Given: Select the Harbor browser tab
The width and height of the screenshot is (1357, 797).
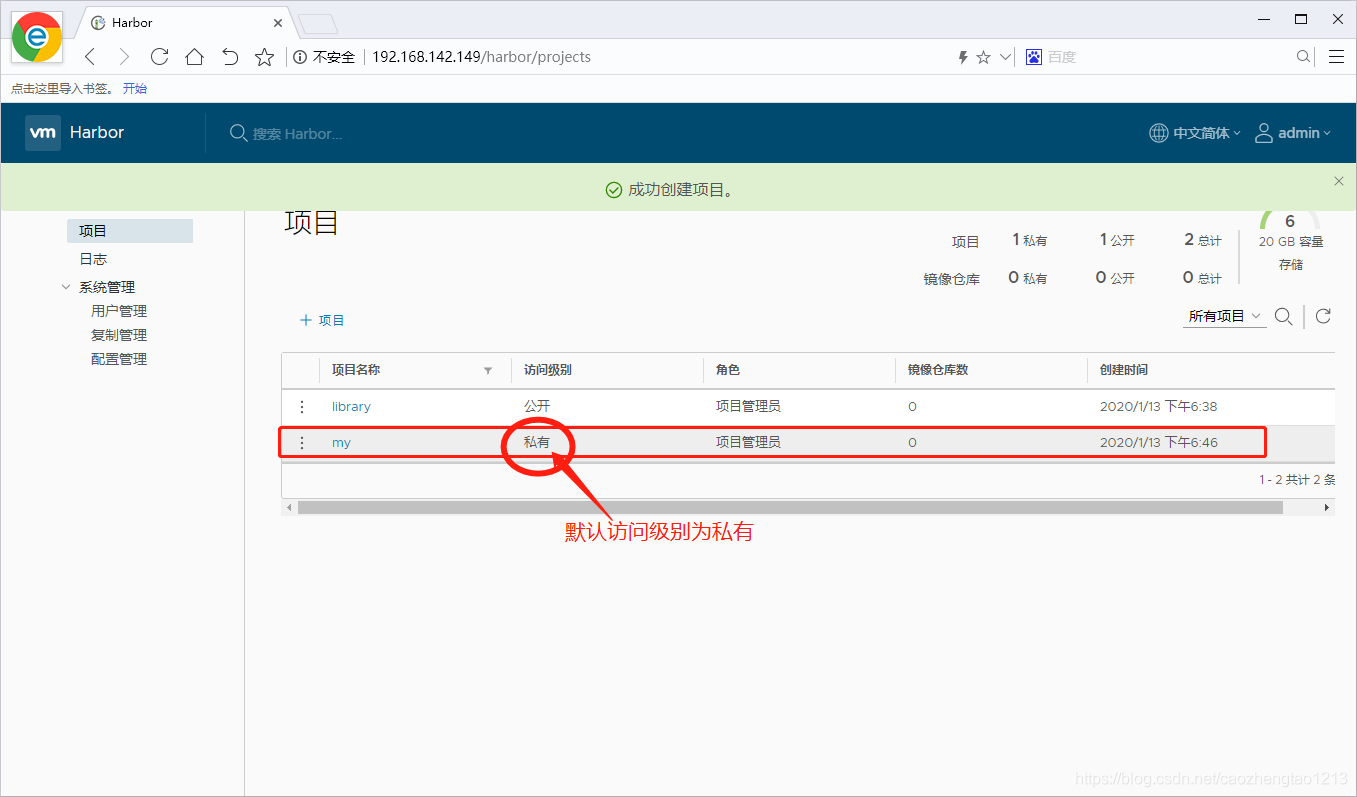Looking at the screenshot, I should (185, 22).
